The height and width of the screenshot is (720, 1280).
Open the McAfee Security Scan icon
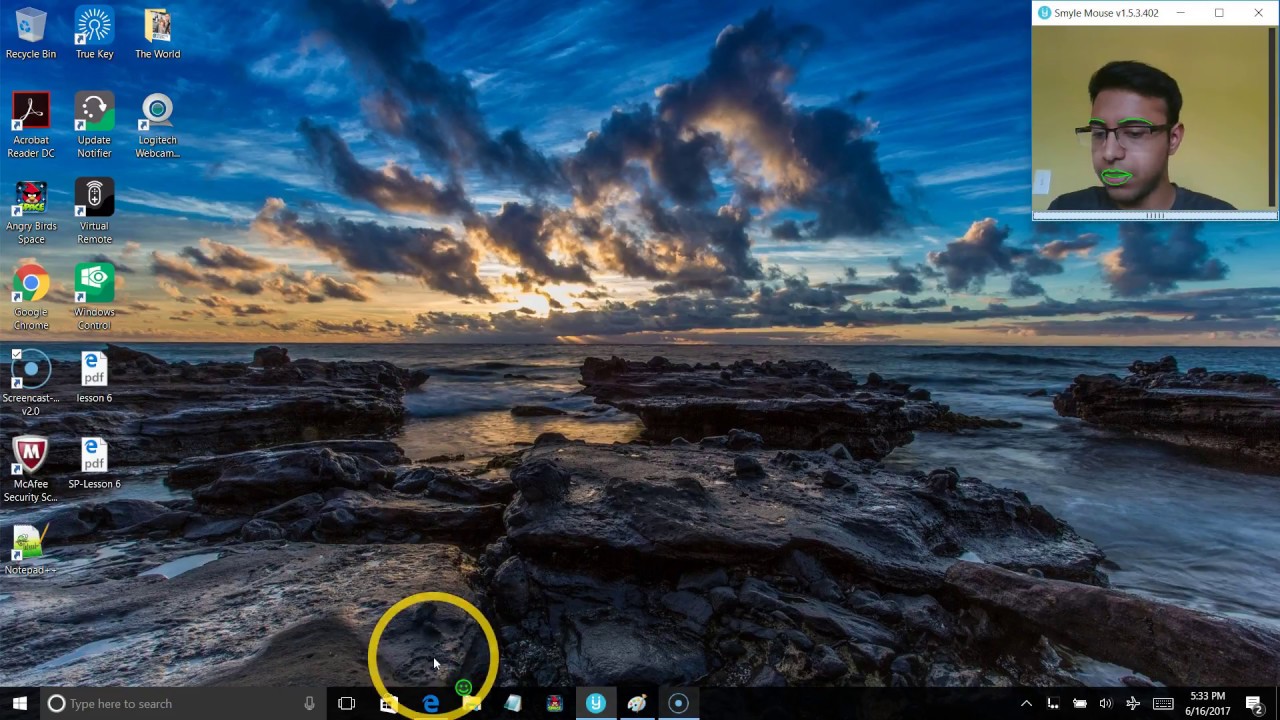coord(31,470)
